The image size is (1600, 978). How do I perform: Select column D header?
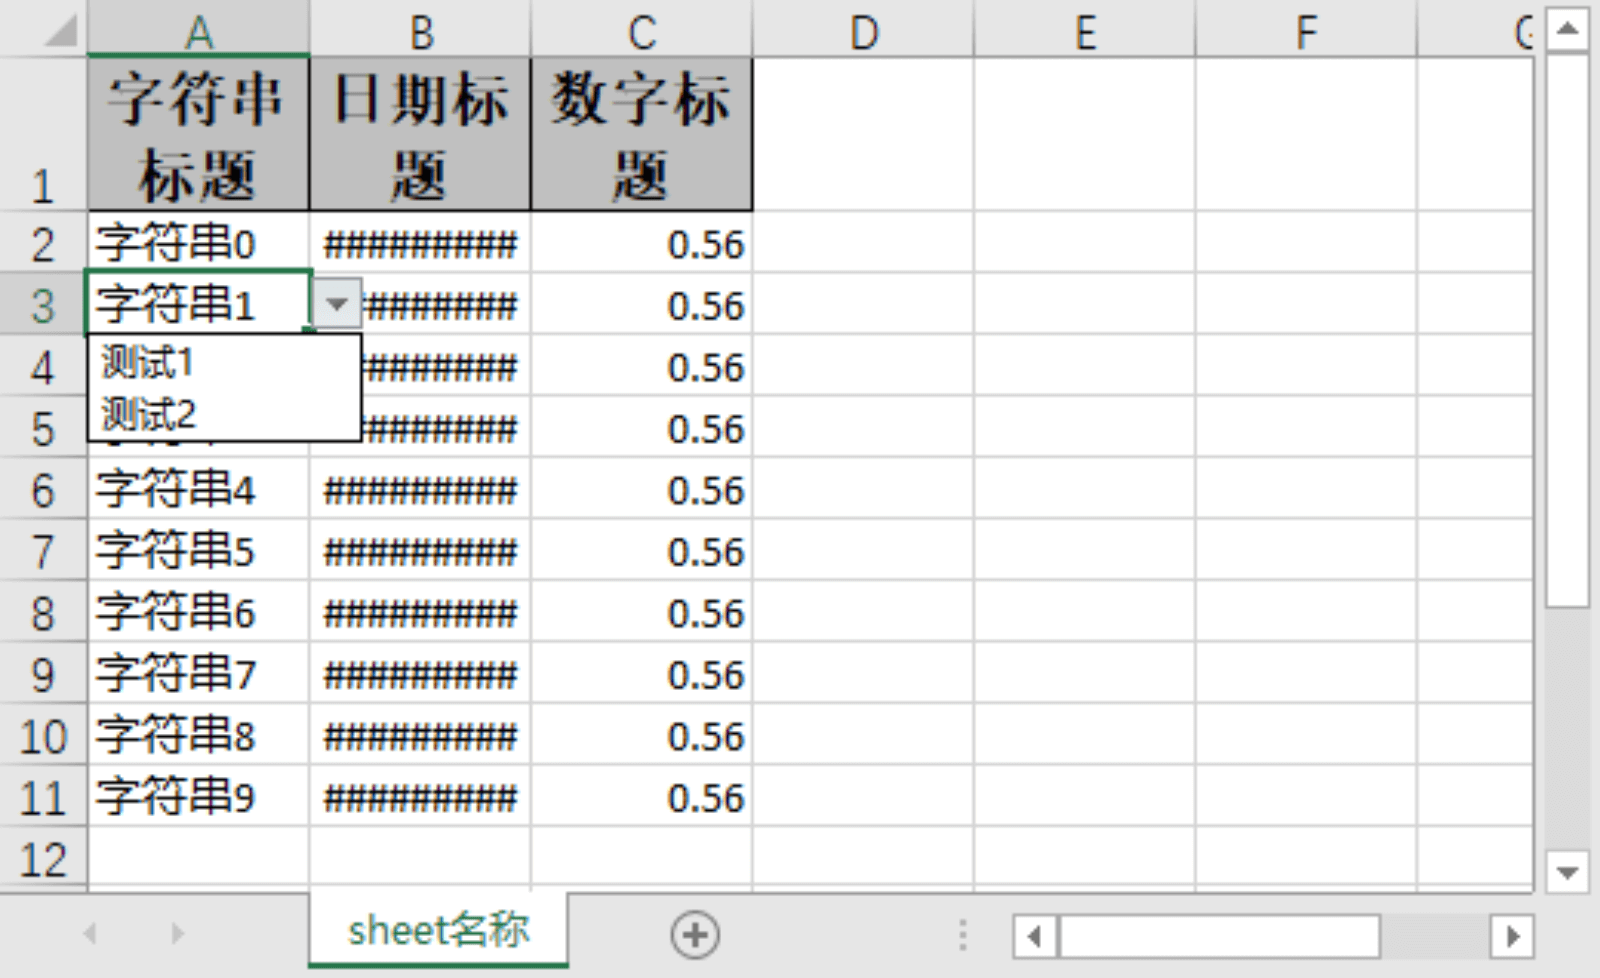click(863, 33)
